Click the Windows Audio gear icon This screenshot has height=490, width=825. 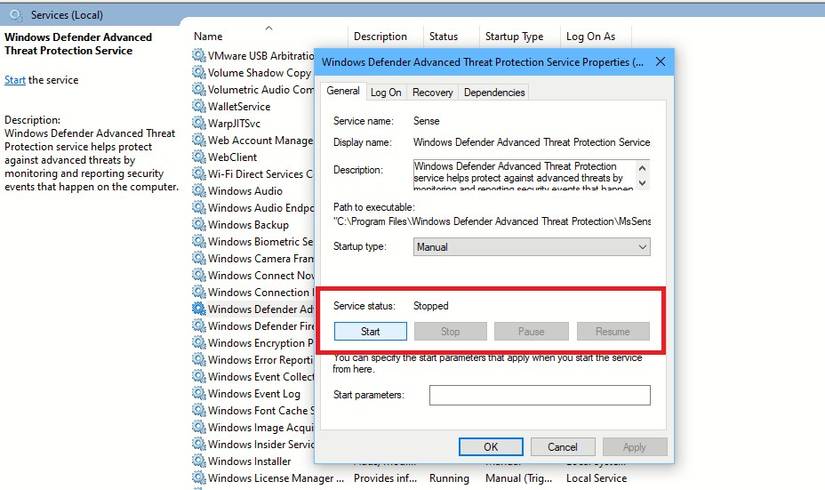point(199,190)
